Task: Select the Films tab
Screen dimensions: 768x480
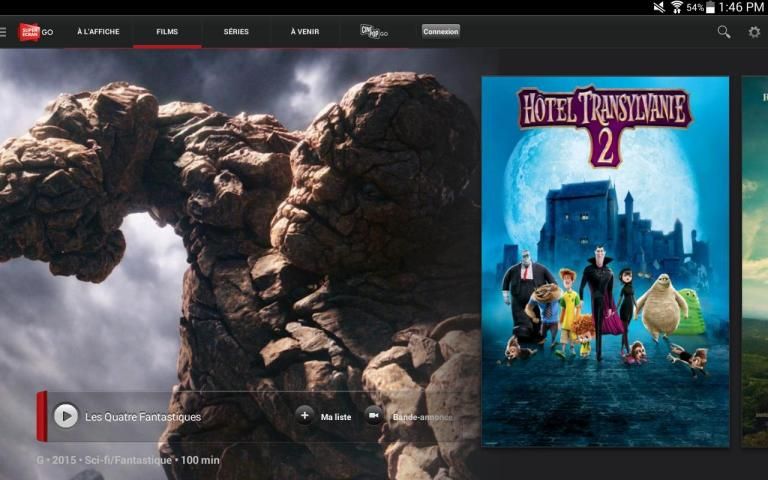Action: click(x=167, y=32)
